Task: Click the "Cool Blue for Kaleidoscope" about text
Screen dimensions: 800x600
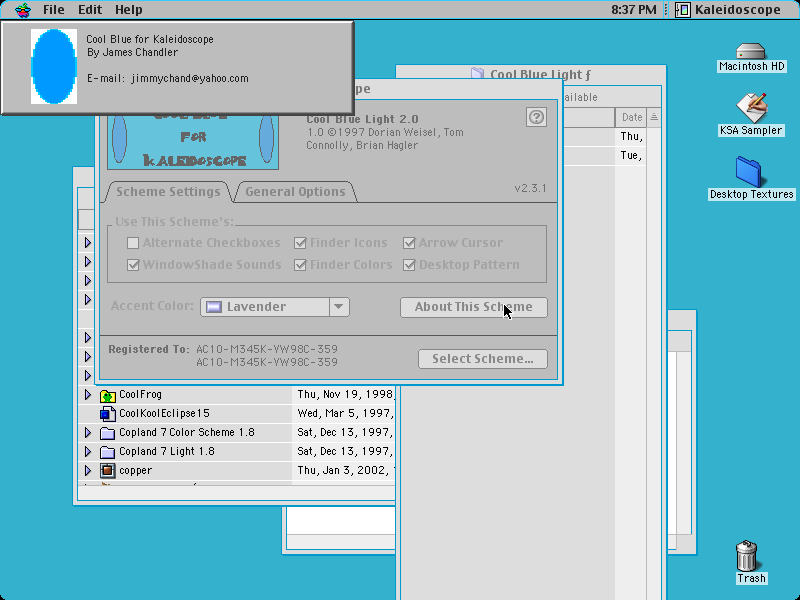Action: [x=150, y=39]
